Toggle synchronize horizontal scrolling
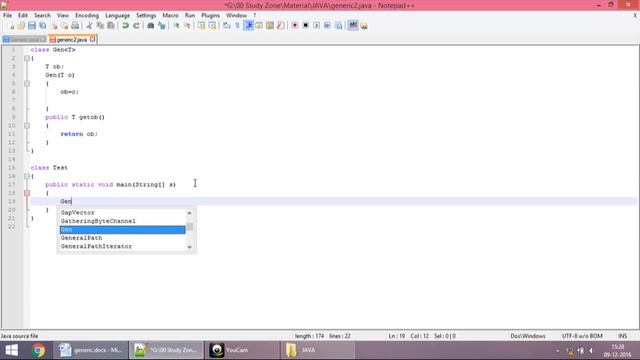Image resolution: width=640 pixels, height=360 pixels. [x=212, y=26]
